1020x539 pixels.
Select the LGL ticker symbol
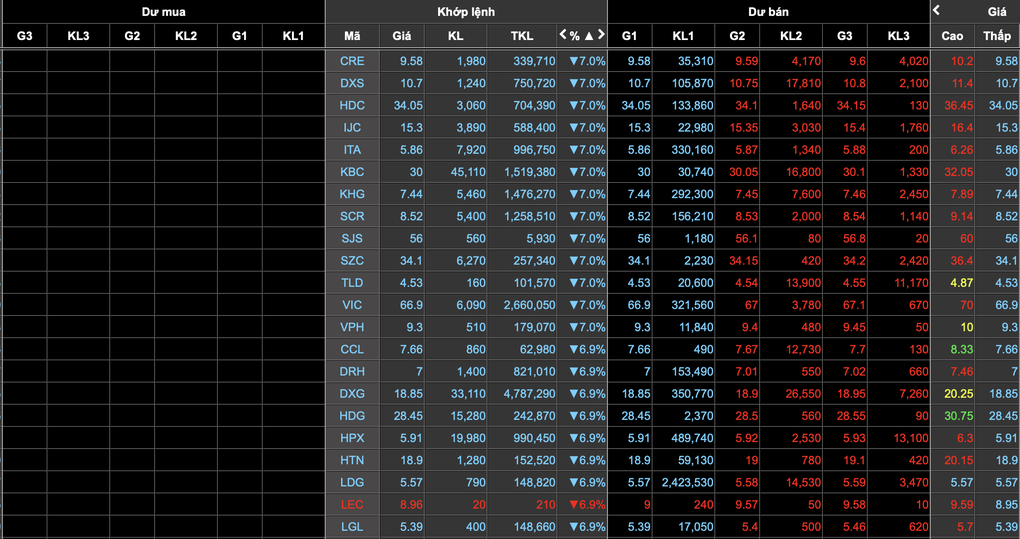[x=352, y=527]
